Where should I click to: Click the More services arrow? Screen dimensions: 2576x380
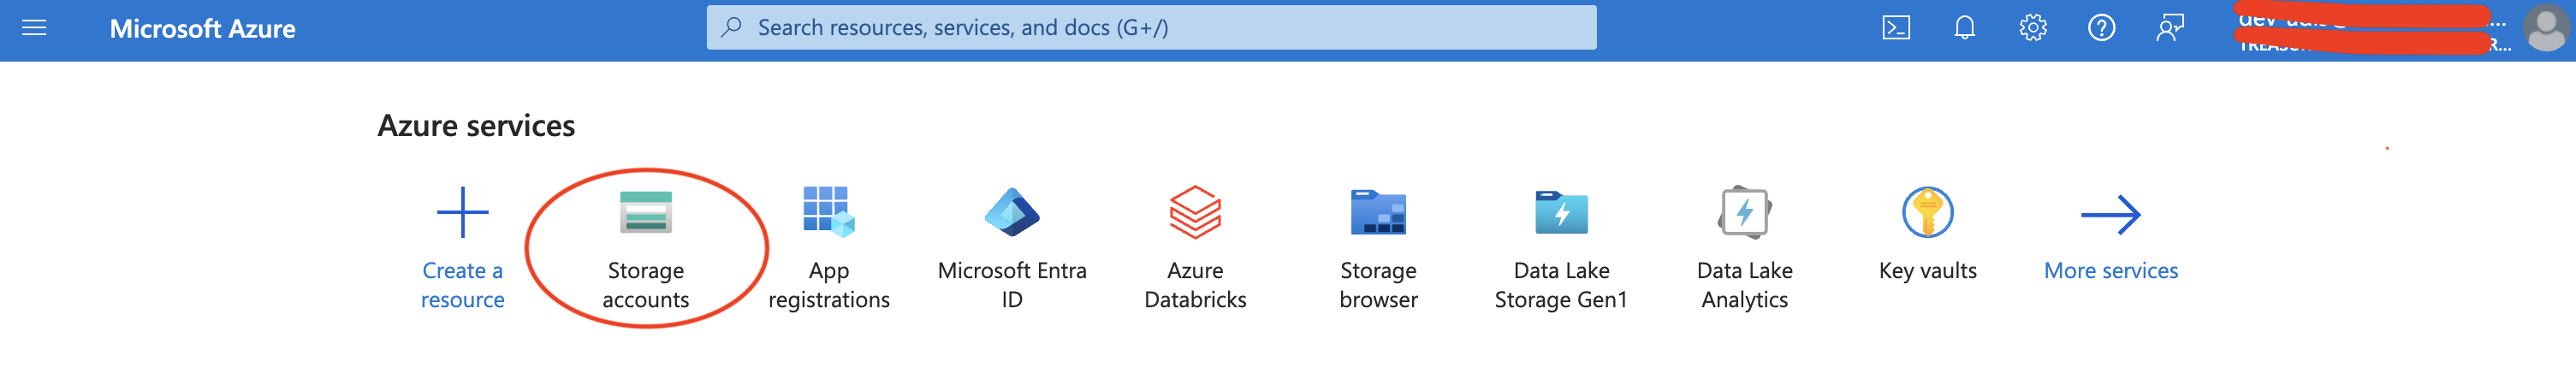(2111, 214)
